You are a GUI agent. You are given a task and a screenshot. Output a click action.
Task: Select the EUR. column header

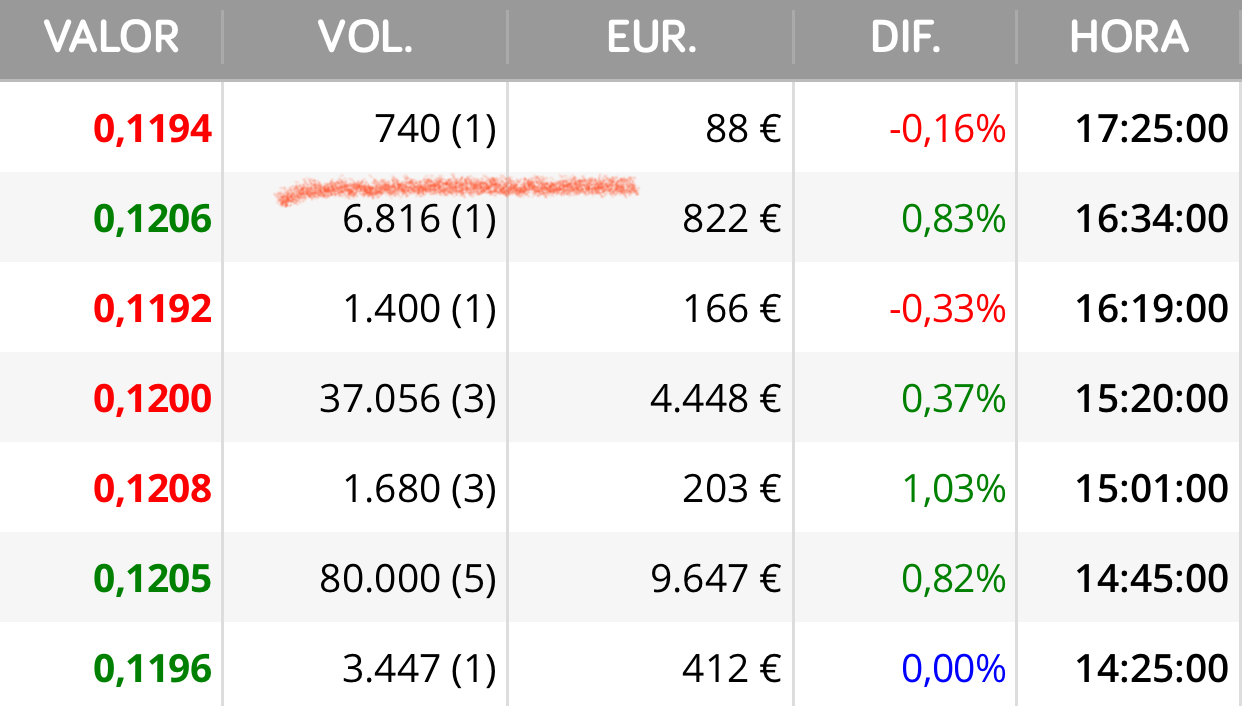[x=651, y=37]
